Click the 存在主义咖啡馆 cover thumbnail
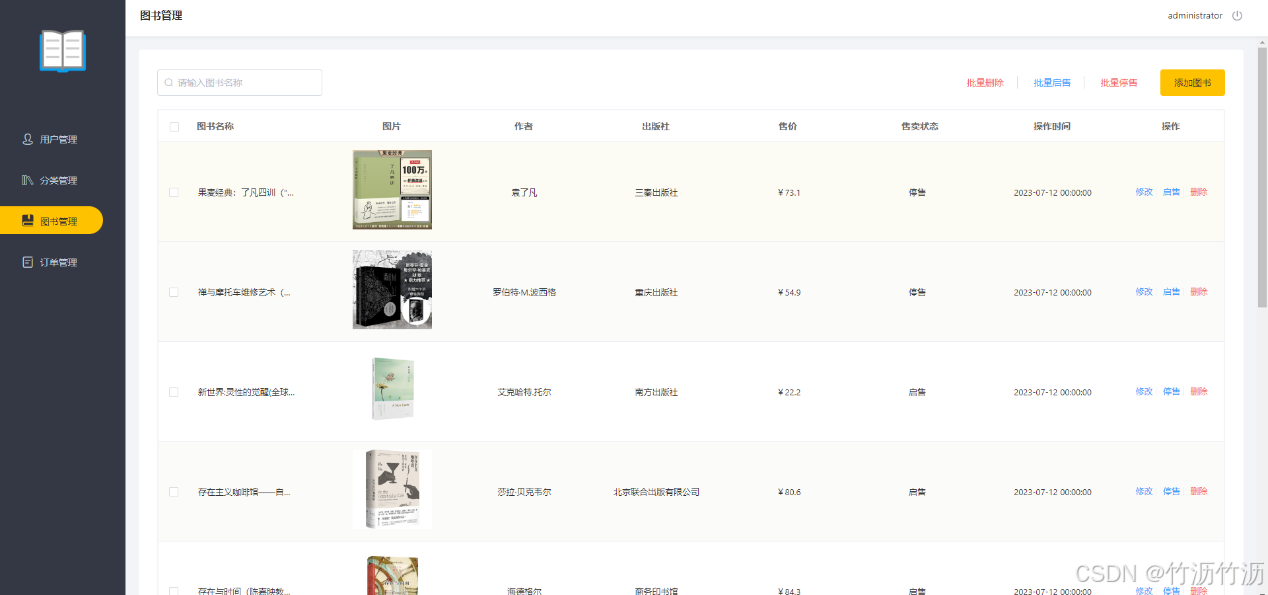The height and width of the screenshot is (595, 1268). point(392,489)
